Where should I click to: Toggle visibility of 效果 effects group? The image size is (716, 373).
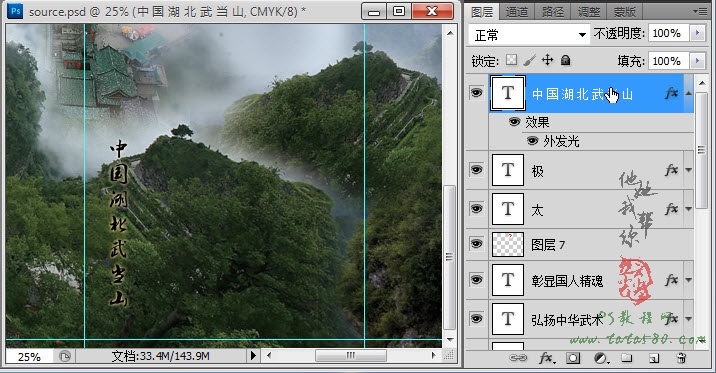click(x=515, y=122)
